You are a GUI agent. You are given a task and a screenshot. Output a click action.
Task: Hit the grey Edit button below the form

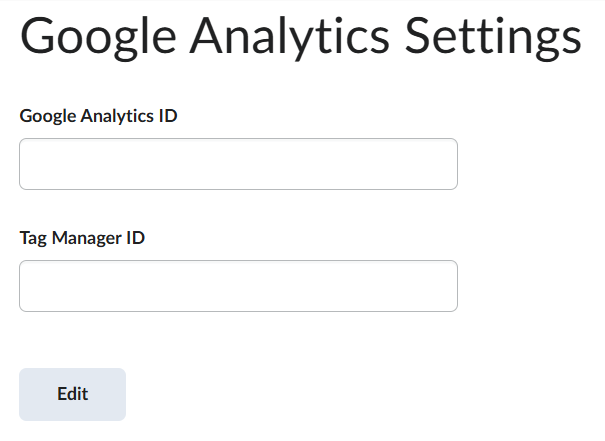pos(72,394)
